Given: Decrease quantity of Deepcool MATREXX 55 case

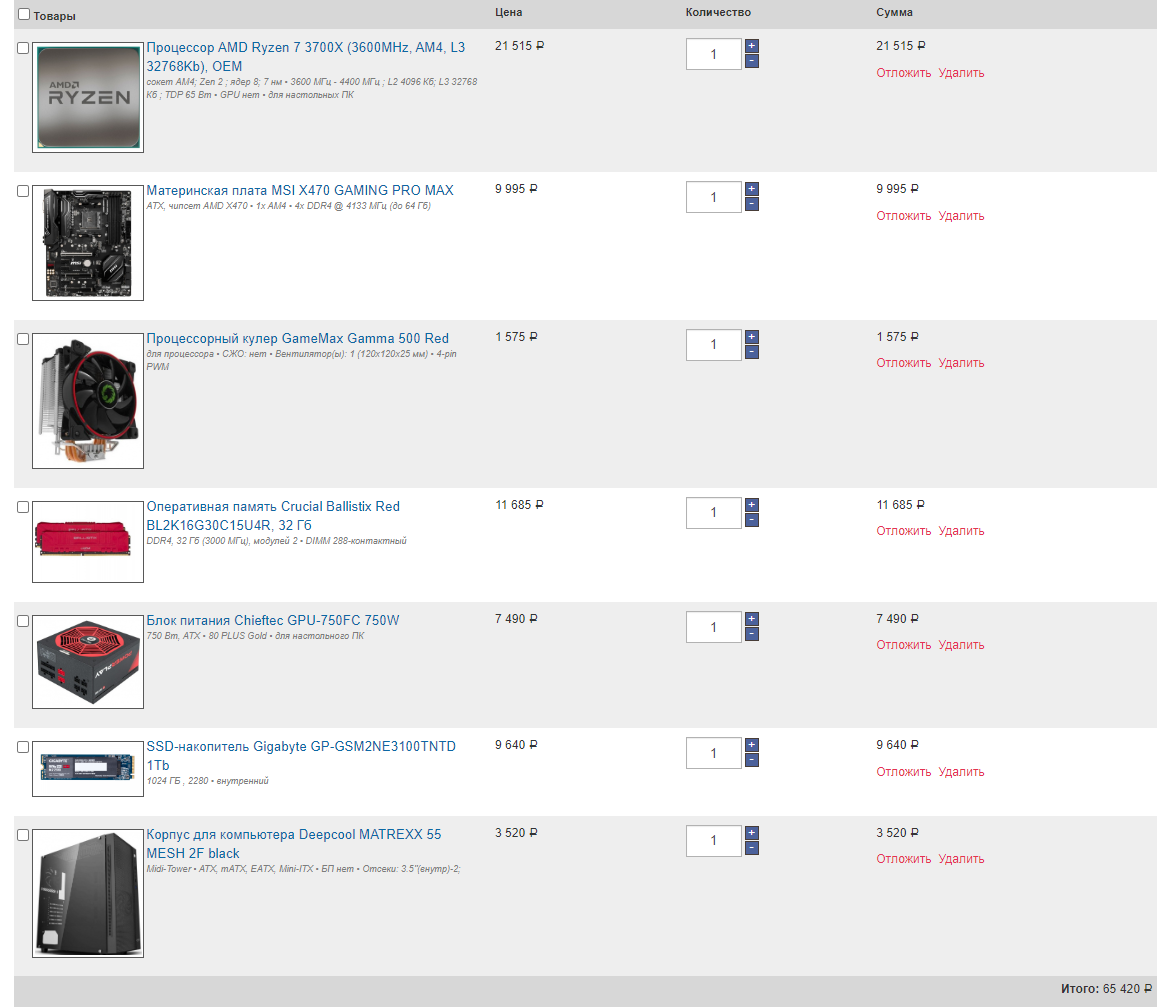Looking at the screenshot, I should pyautogui.click(x=751, y=848).
